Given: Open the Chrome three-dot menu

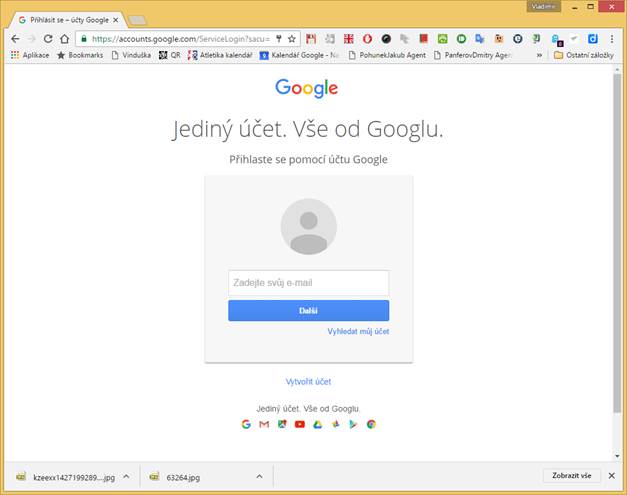Looking at the screenshot, I should pyautogui.click(x=611, y=39).
